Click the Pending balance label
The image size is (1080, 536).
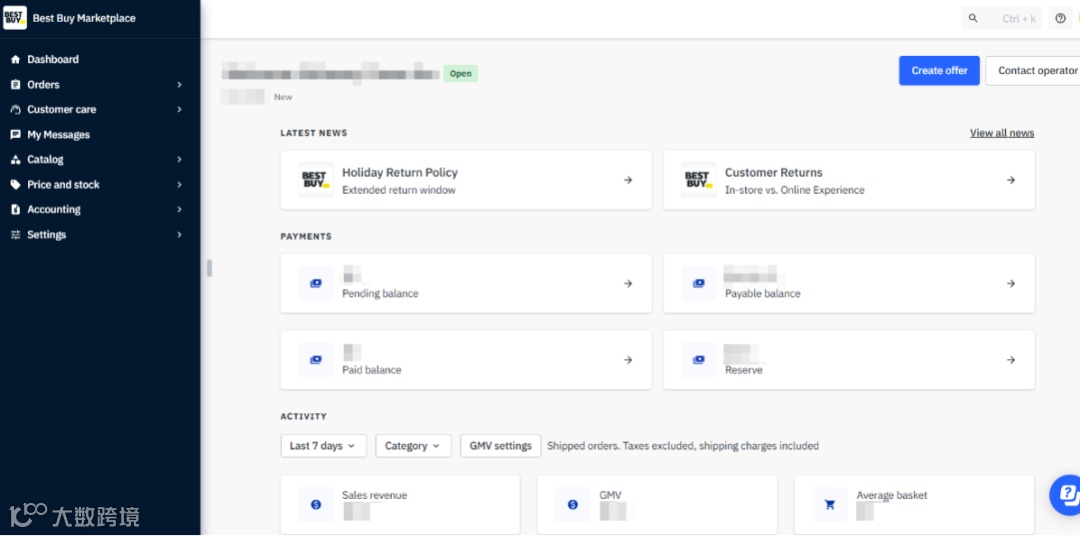coord(380,293)
